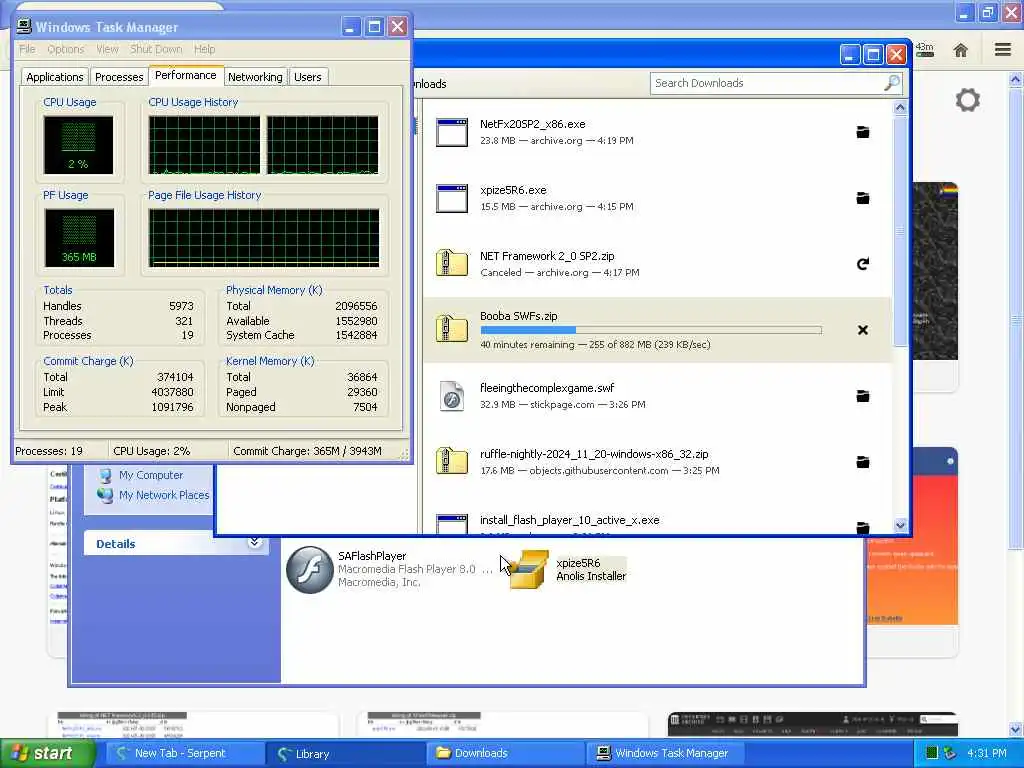
Task: Switch to Downloads taskbar button
Action: pos(505,753)
